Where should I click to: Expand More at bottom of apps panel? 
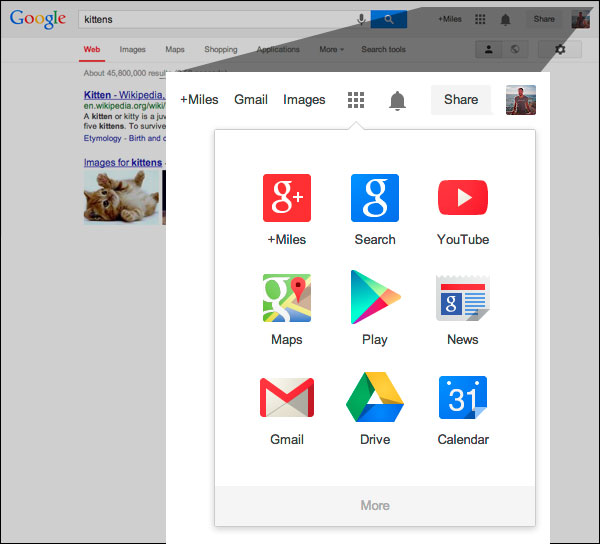point(374,505)
